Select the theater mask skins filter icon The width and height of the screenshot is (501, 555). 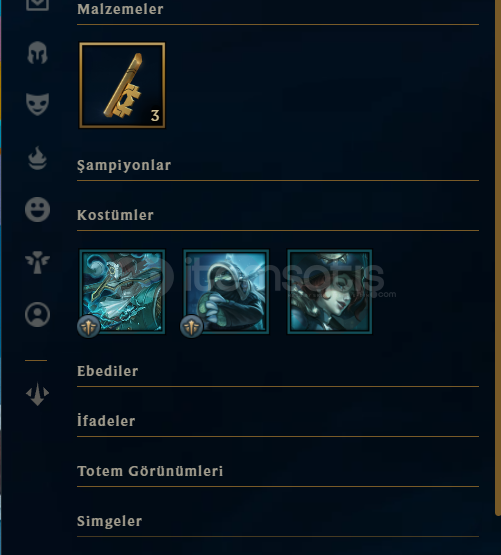(37, 104)
